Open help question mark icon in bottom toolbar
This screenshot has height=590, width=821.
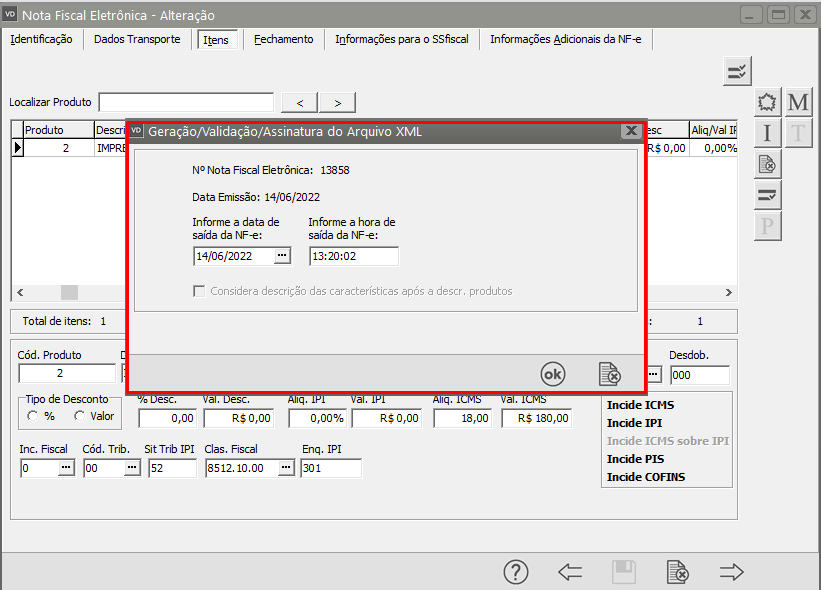coord(515,572)
